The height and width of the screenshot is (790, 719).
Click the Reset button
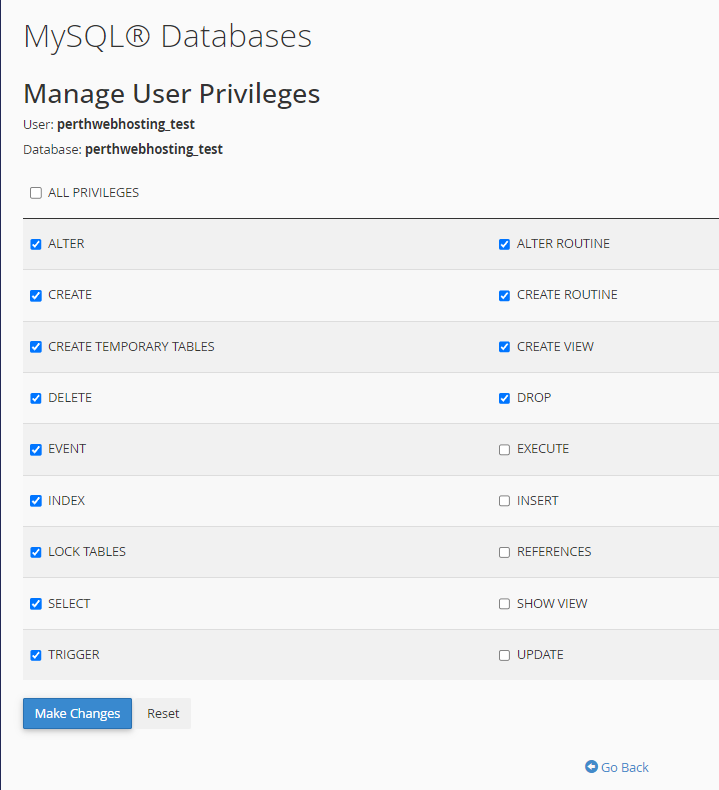click(x=163, y=713)
